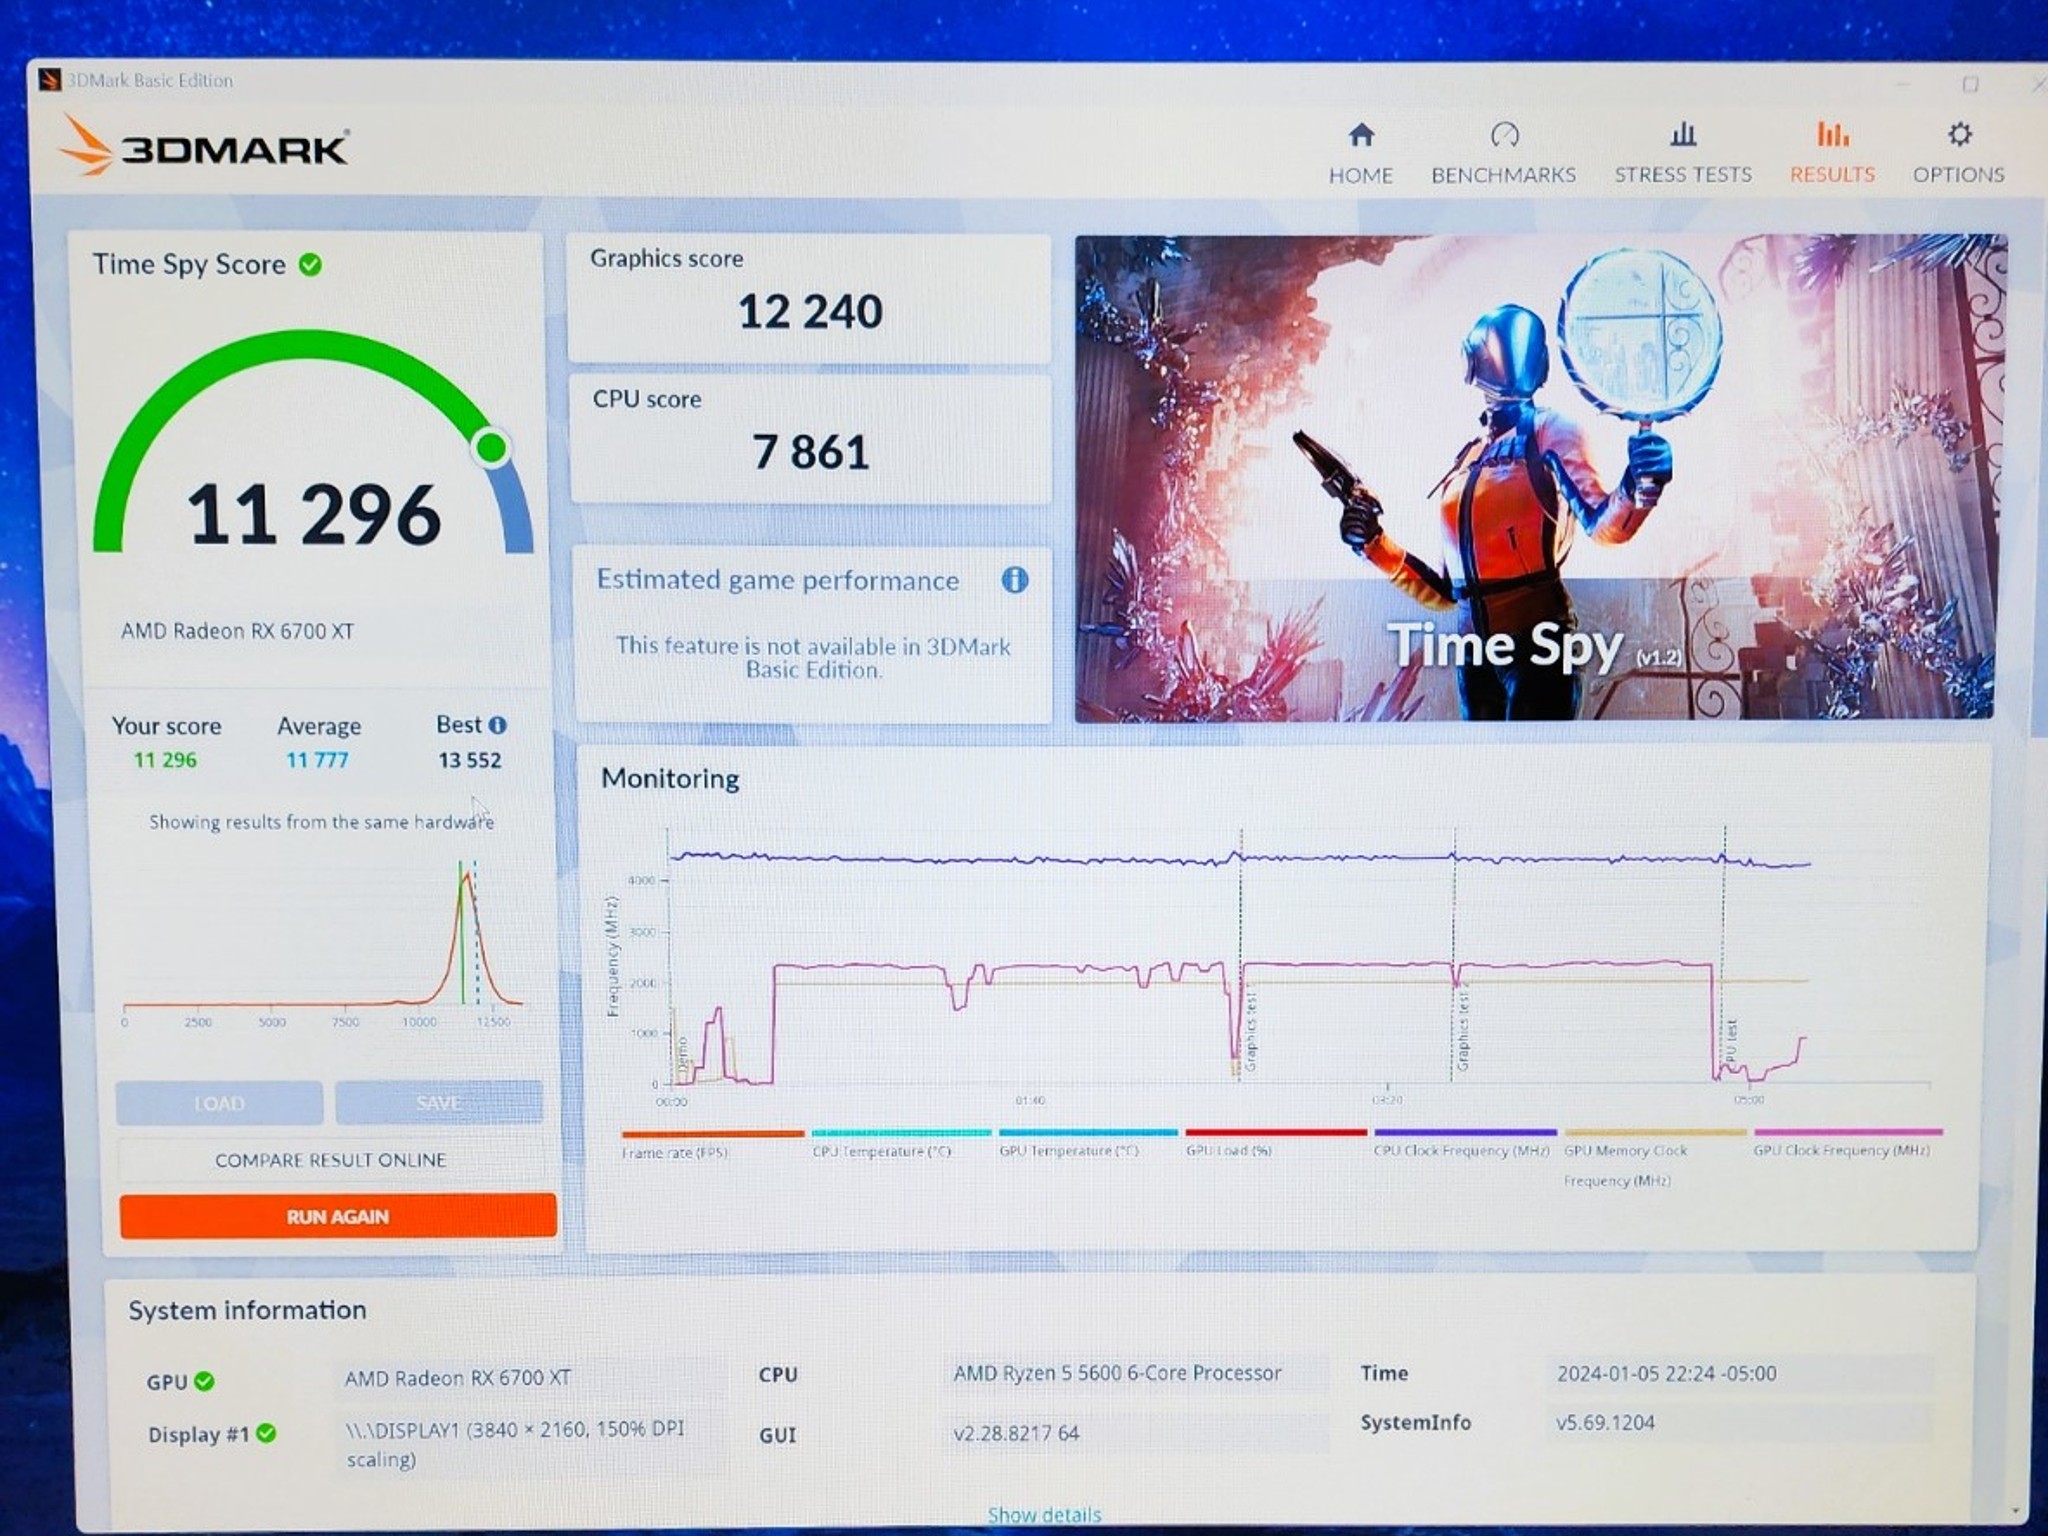The image size is (2048, 1536).
Task: Expand Show details under System information
Action: click(1044, 1514)
